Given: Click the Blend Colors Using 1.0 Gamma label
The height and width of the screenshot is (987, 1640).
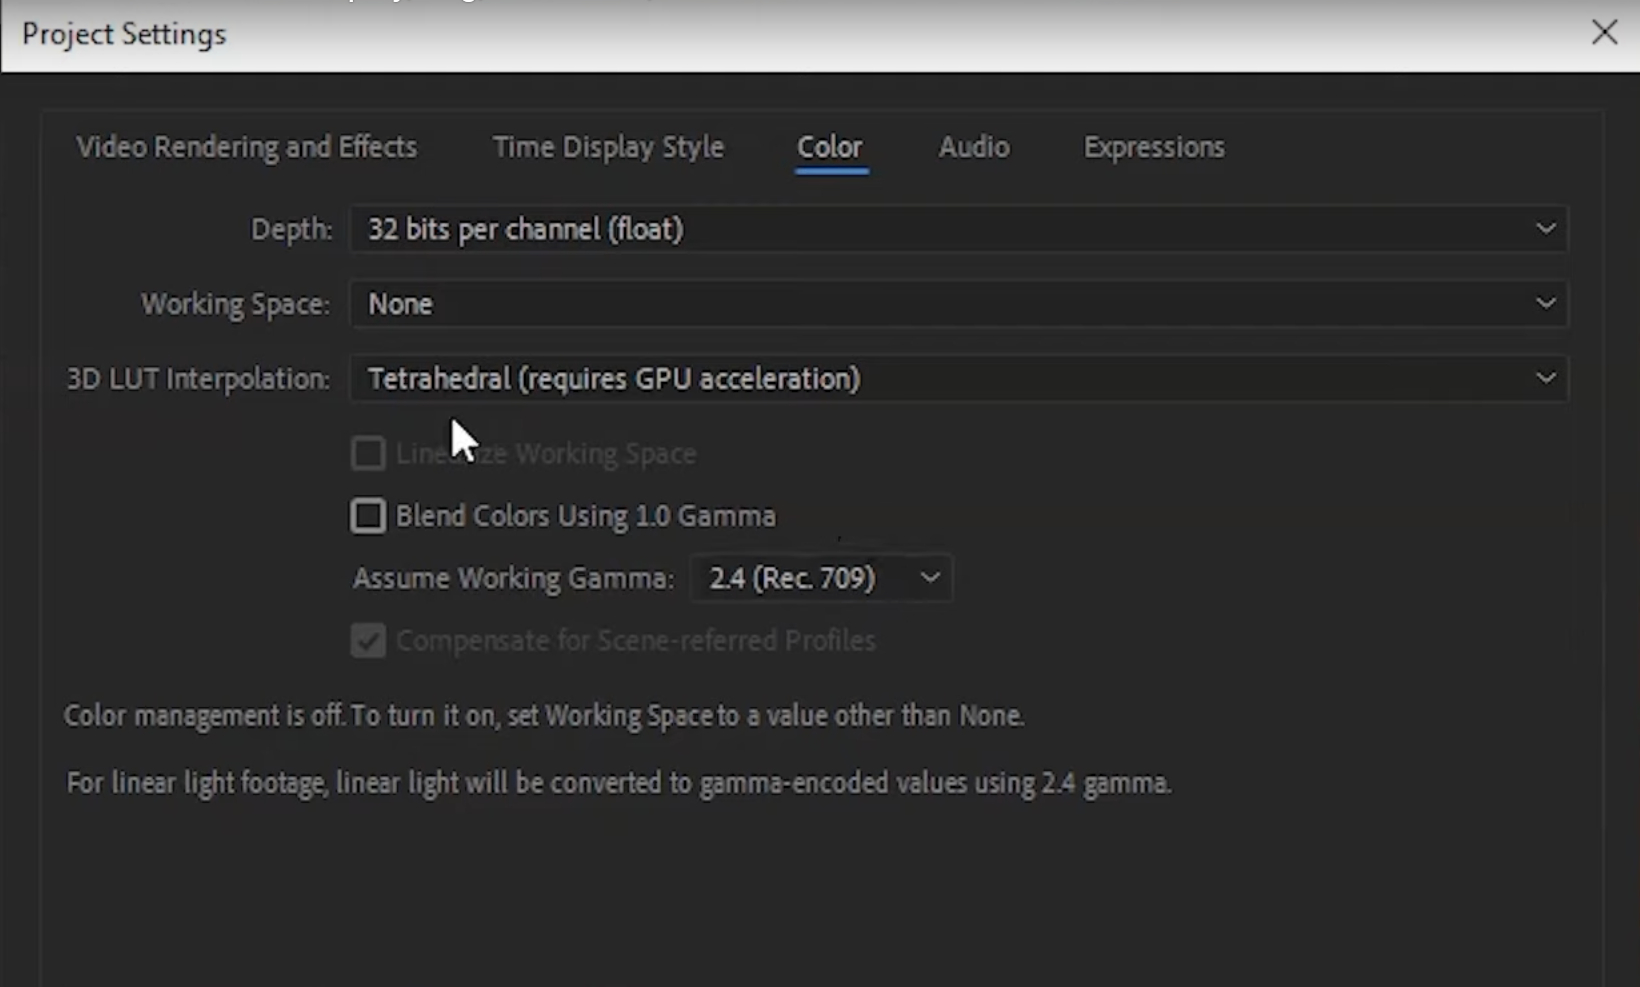Looking at the screenshot, I should 586,516.
